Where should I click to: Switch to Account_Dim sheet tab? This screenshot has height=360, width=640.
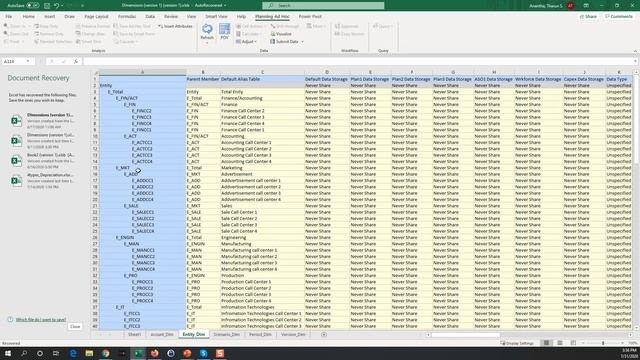pos(162,335)
